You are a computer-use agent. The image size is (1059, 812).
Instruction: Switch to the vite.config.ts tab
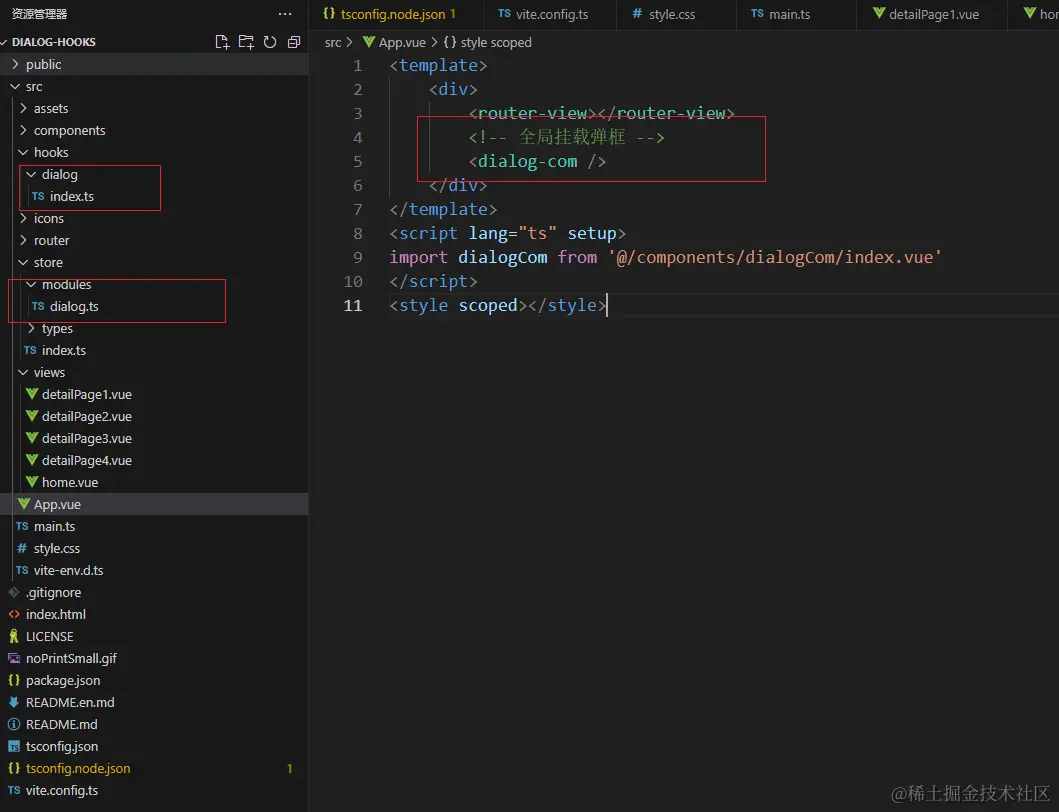tap(549, 14)
